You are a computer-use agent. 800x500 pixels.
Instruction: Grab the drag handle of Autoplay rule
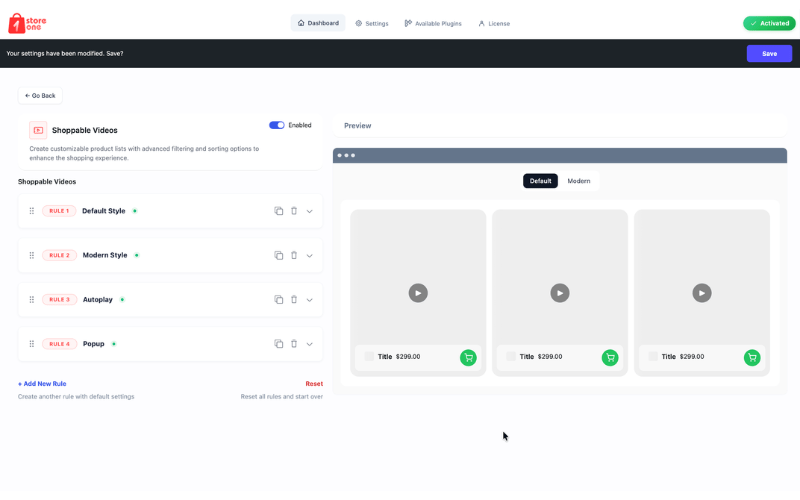(x=32, y=299)
